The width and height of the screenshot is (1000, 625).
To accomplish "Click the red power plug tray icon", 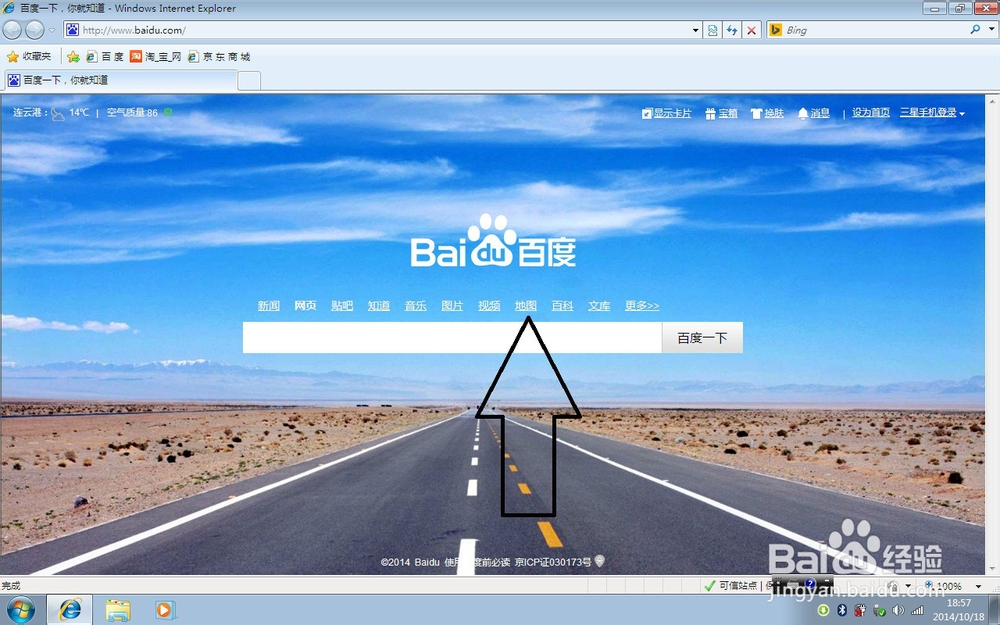I will [860, 610].
